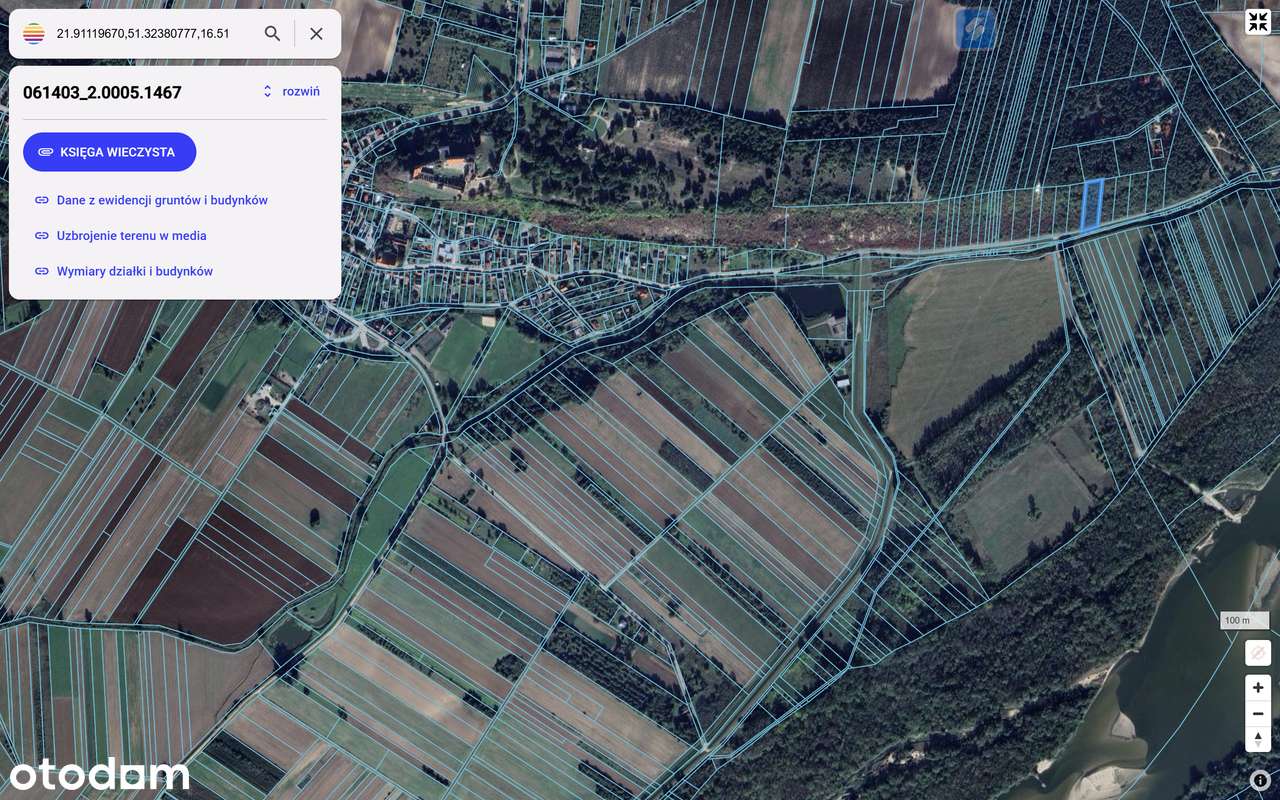The width and height of the screenshot is (1280, 800).
Task: Zoom out using the minus icon
Action: click(1257, 713)
